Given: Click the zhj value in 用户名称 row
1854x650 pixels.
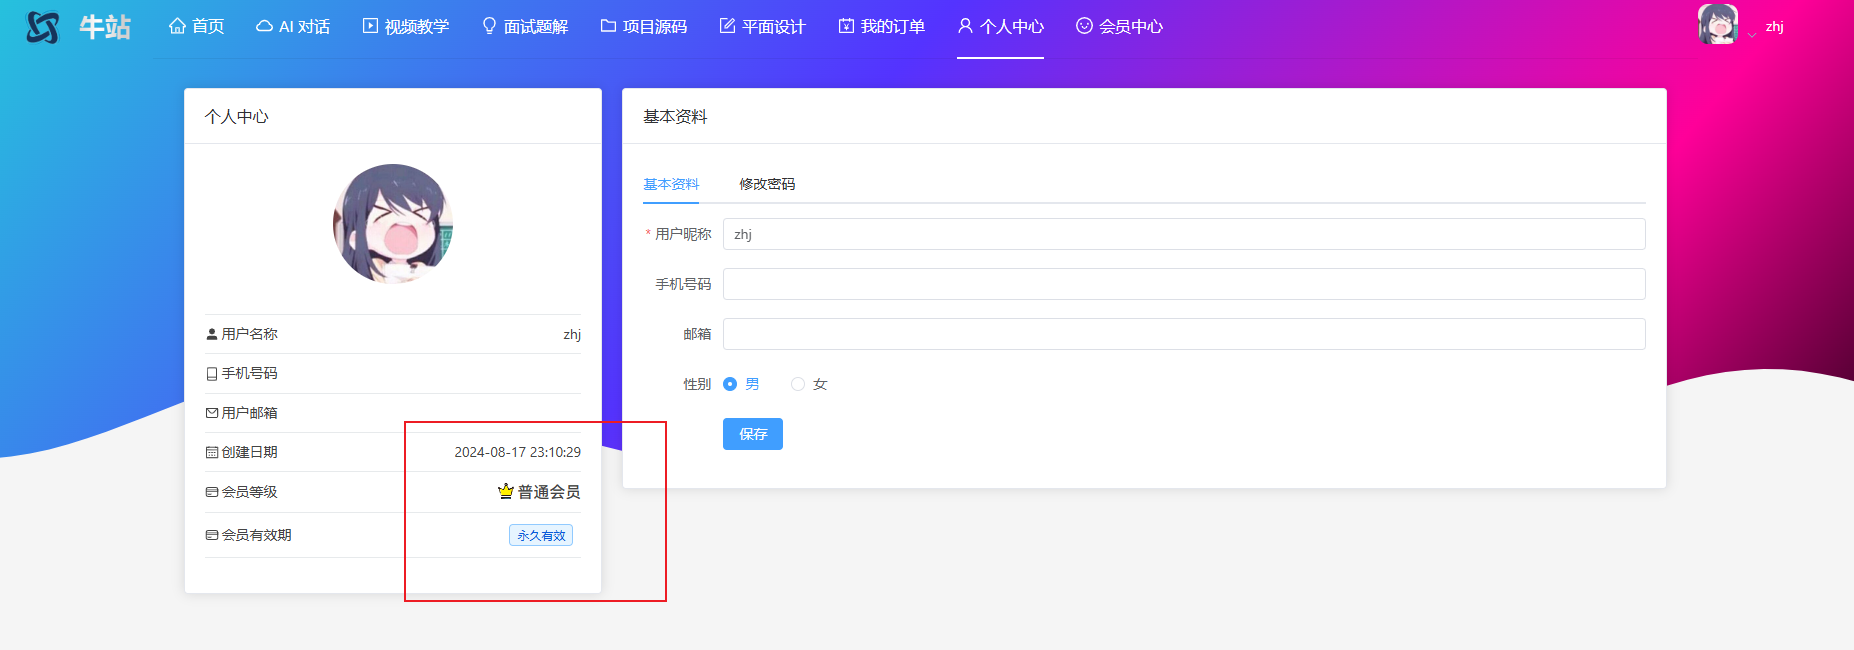Looking at the screenshot, I should (x=572, y=334).
